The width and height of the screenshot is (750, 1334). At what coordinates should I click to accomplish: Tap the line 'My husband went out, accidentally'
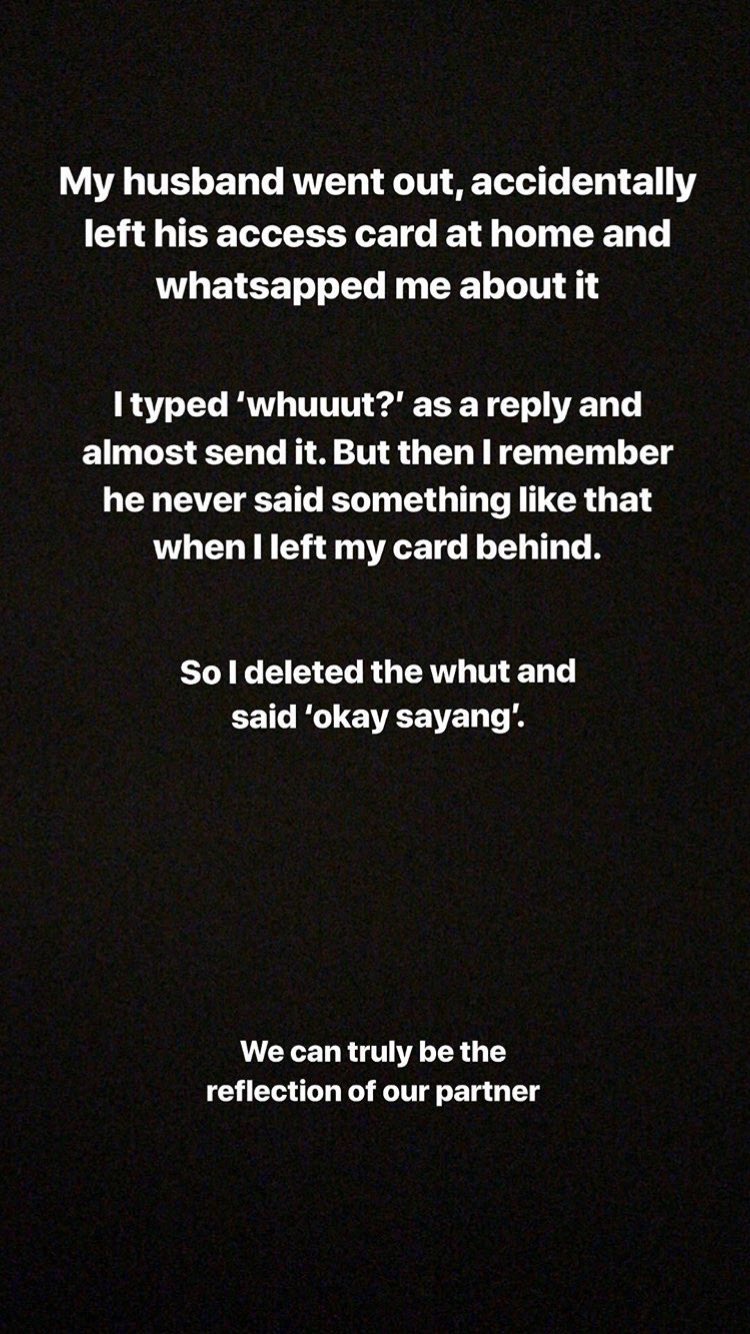click(376, 184)
